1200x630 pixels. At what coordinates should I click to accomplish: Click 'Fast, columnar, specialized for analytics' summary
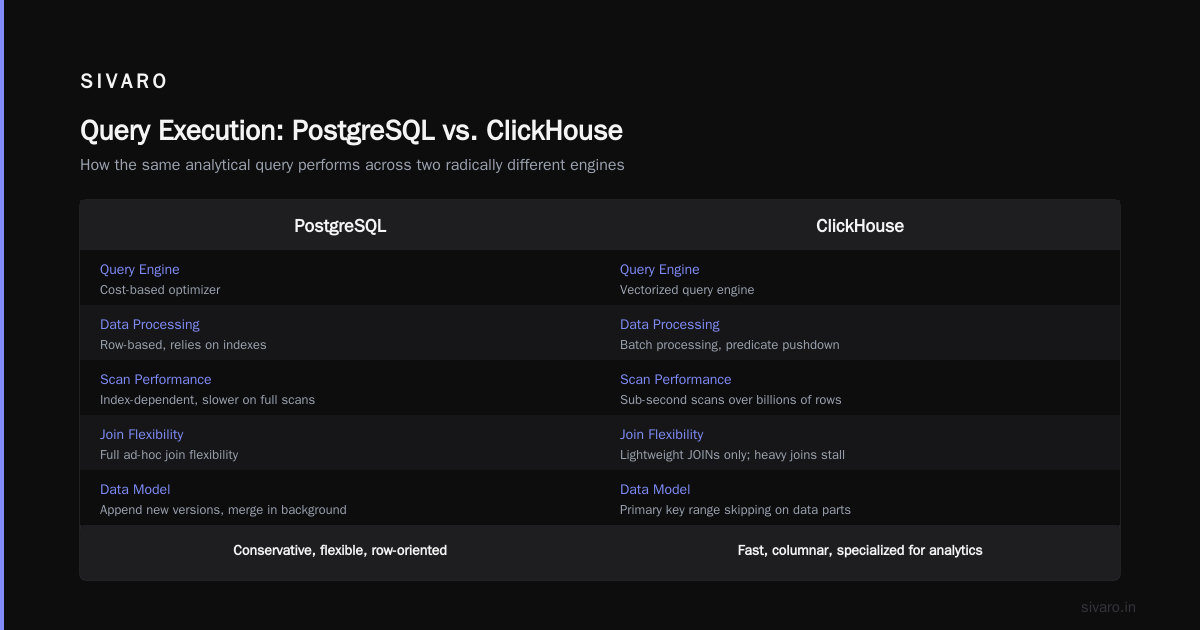click(860, 550)
